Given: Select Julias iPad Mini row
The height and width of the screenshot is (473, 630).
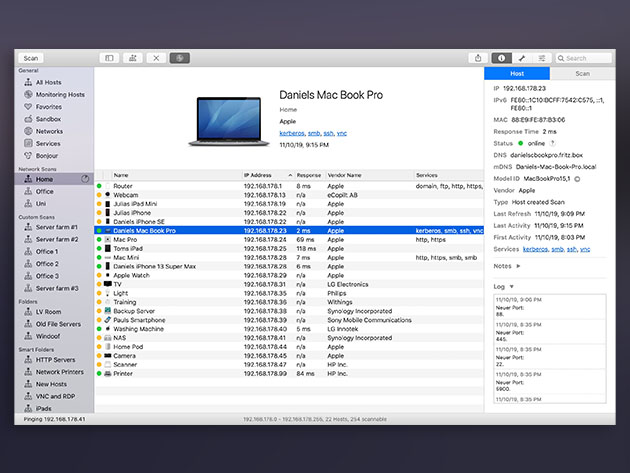Looking at the screenshot, I should point(289,204).
